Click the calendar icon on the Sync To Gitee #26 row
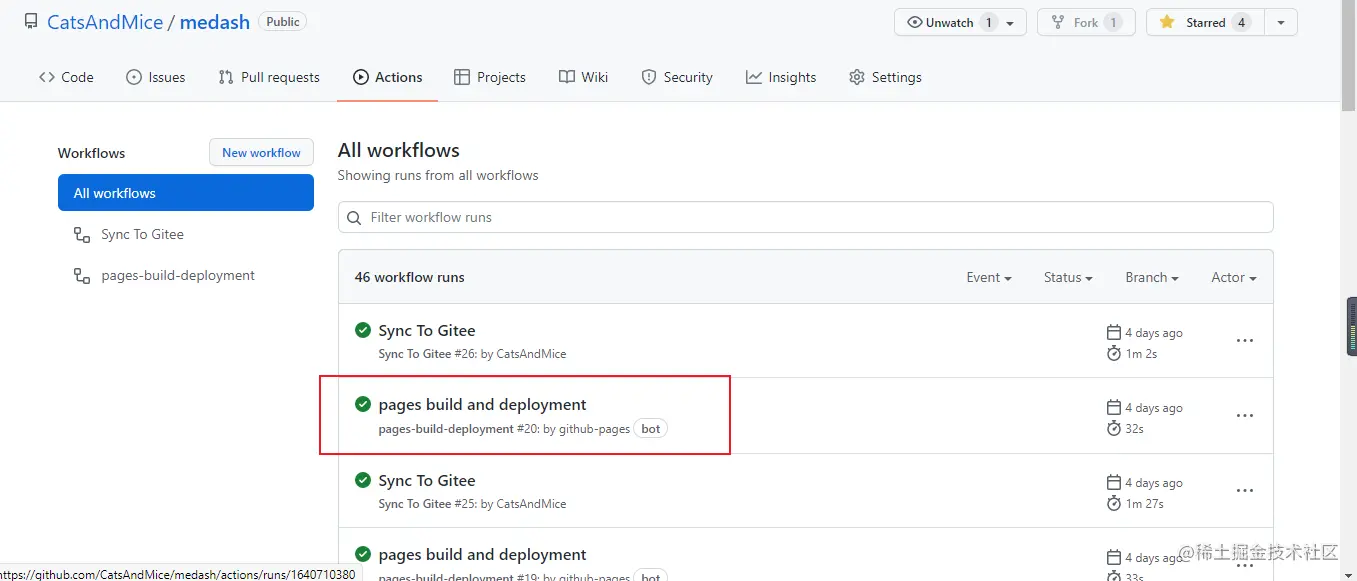Viewport: 1357px width, 581px height. [x=1114, y=332]
